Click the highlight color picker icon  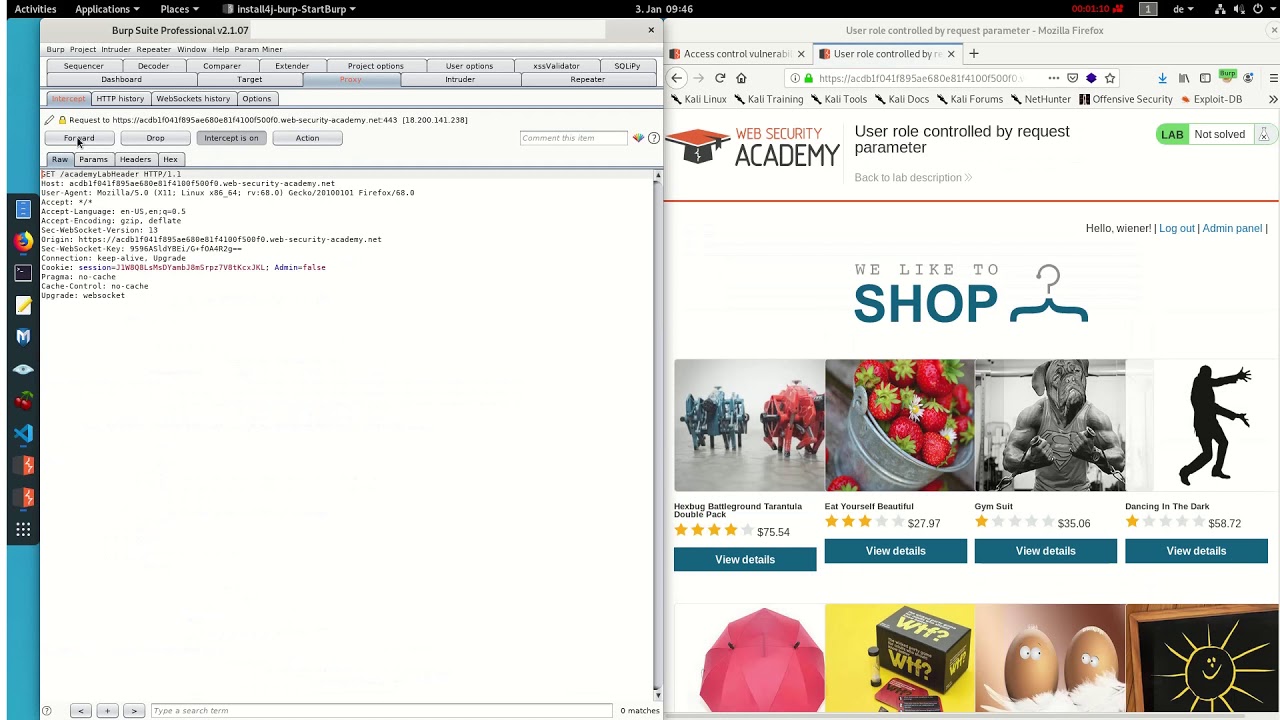pos(638,138)
